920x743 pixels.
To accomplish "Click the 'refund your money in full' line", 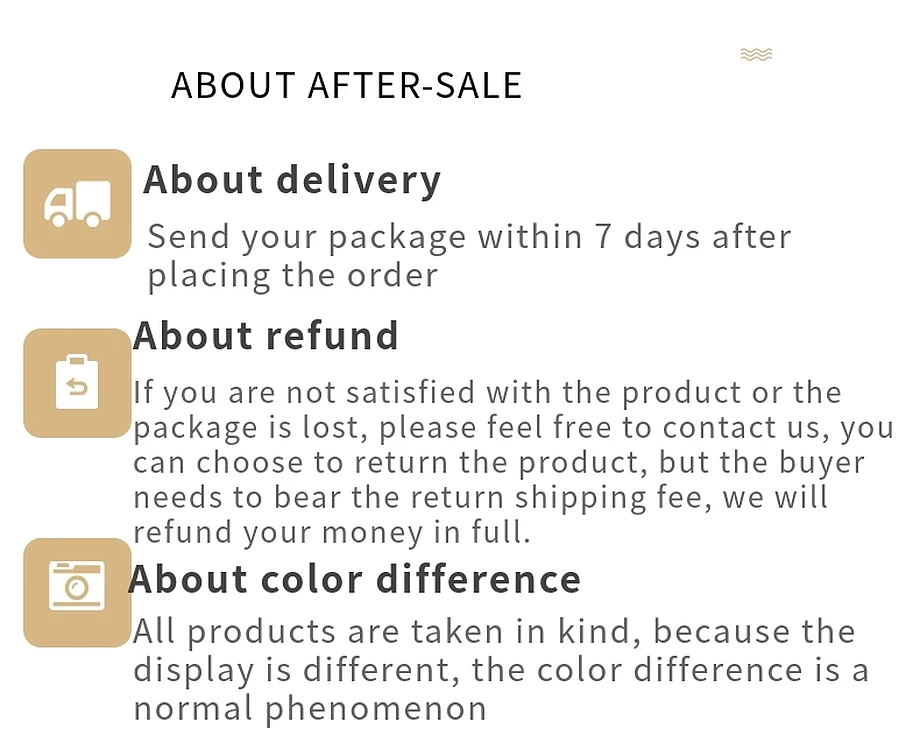I will coord(332,533).
